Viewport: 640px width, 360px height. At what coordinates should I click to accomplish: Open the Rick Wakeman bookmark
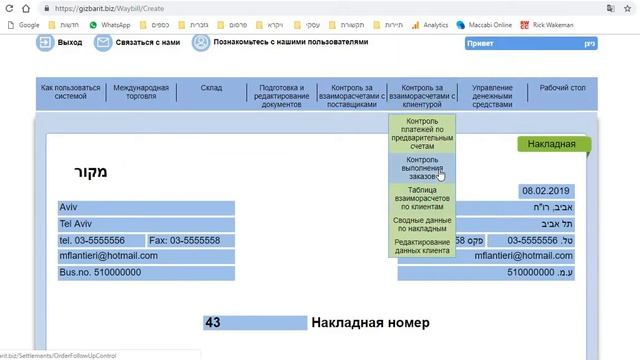547,25
